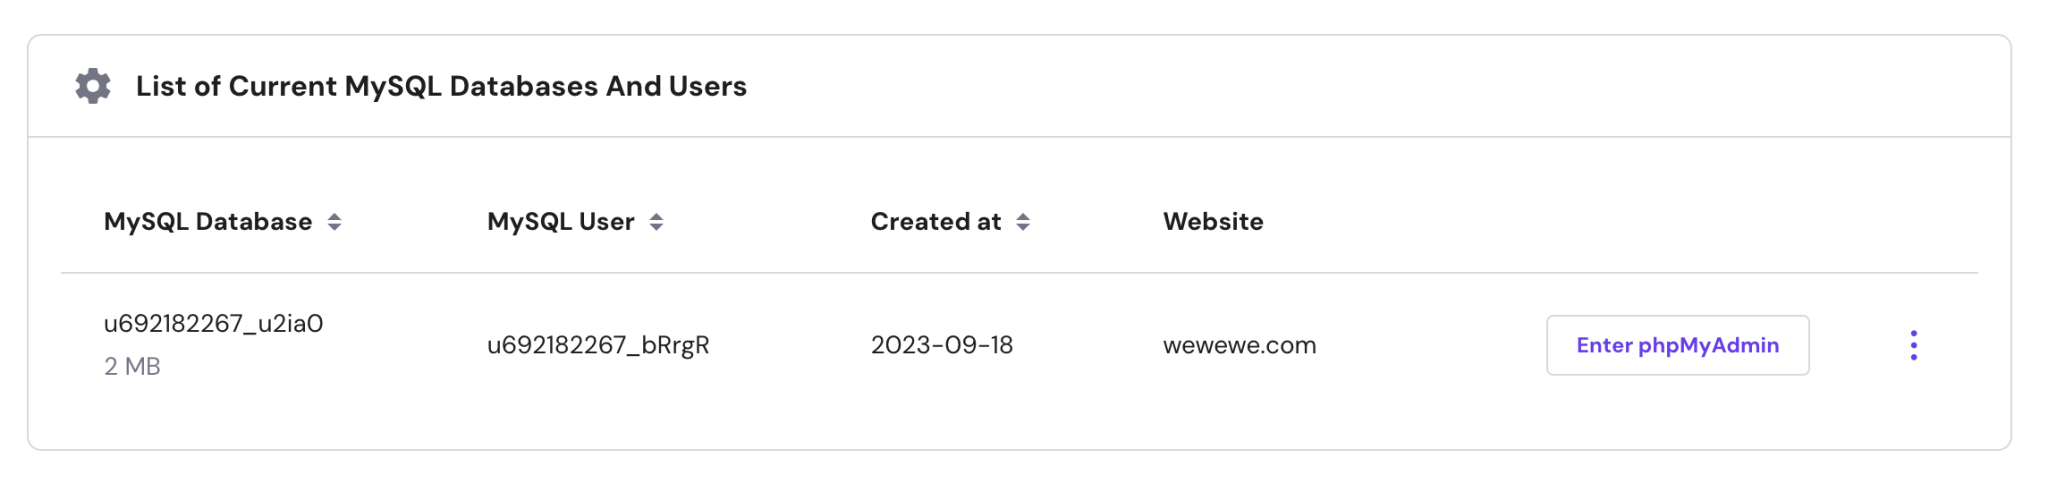Click the down arrow next to Created at
The height and width of the screenshot is (483, 2048).
point(1023,228)
